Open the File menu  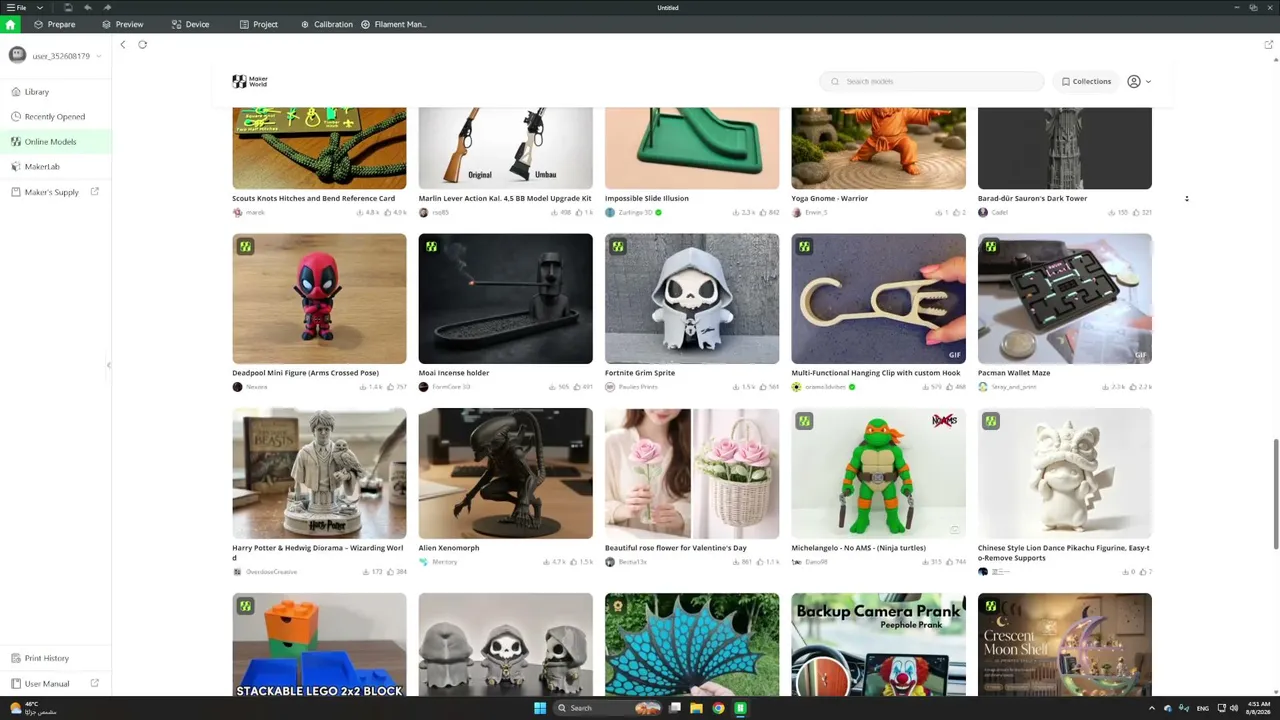[17, 7]
